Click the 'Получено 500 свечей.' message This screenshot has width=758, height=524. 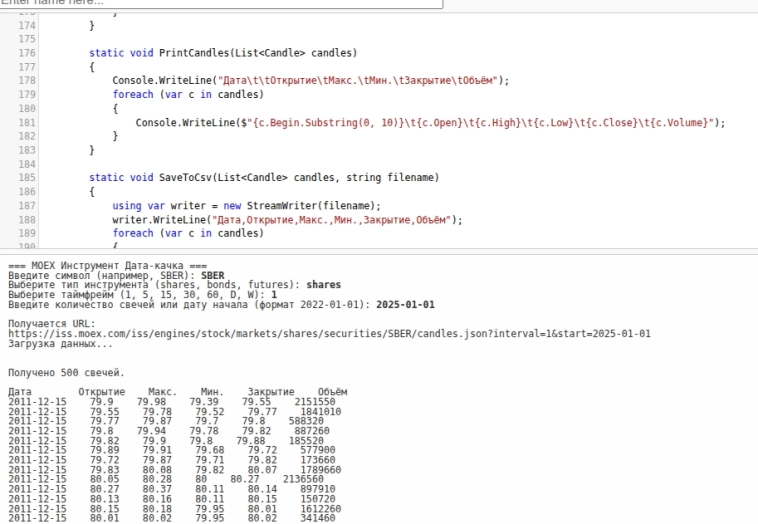point(66,372)
